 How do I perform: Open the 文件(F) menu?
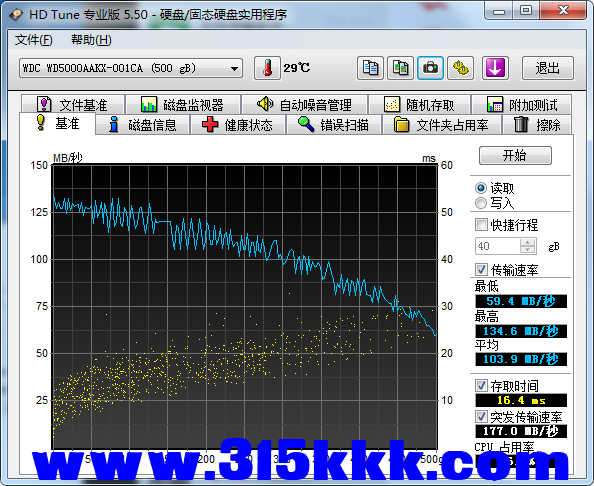34,40
